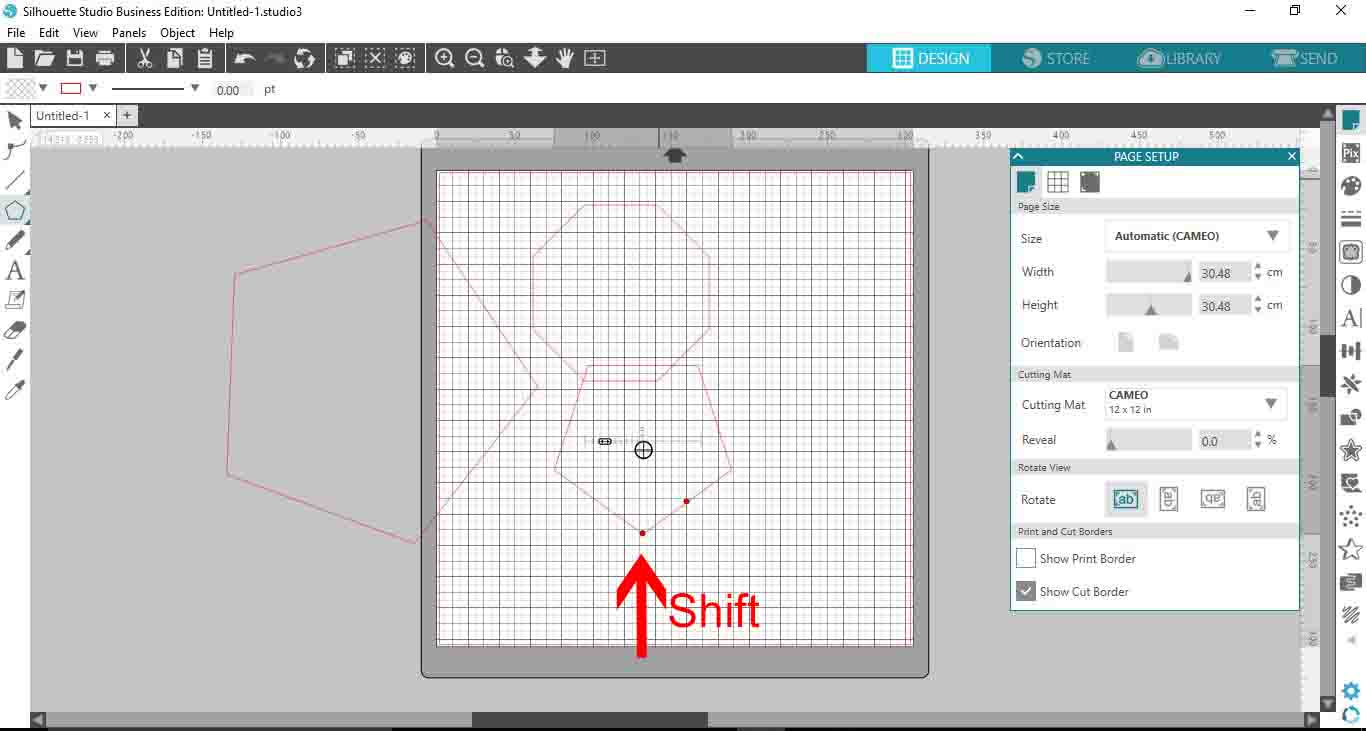The width and height of the screenshot is (1366, 731).
Task: Open the page Size Automatic (CAMEO) dropdown
Action: (1197, 236)
